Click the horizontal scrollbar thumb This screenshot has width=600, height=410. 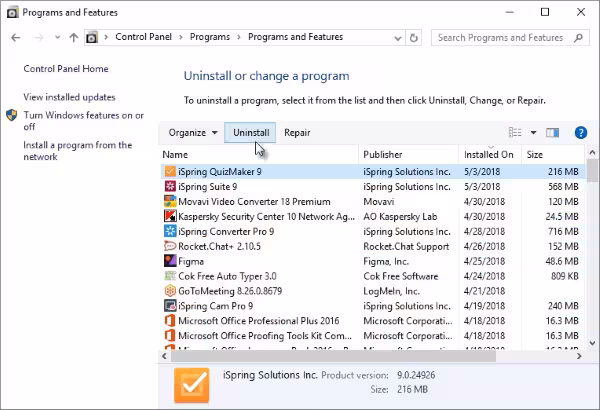coord(333,356)
